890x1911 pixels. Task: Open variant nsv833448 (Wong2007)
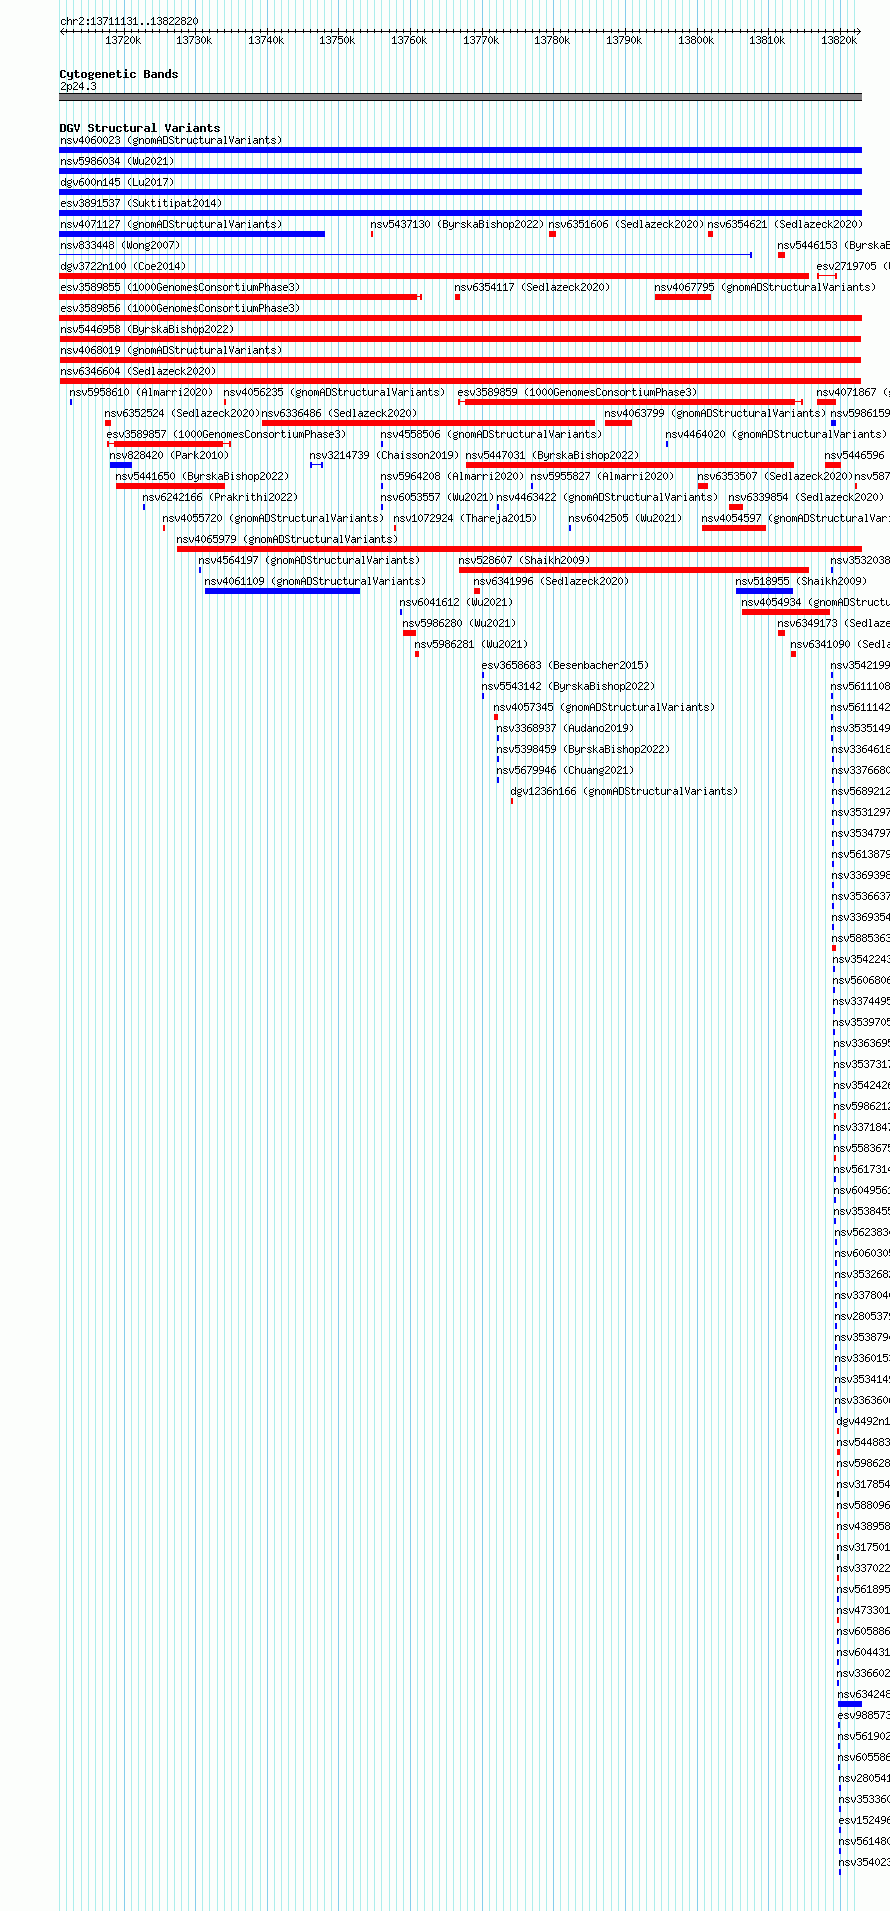(x=120, y=245)
